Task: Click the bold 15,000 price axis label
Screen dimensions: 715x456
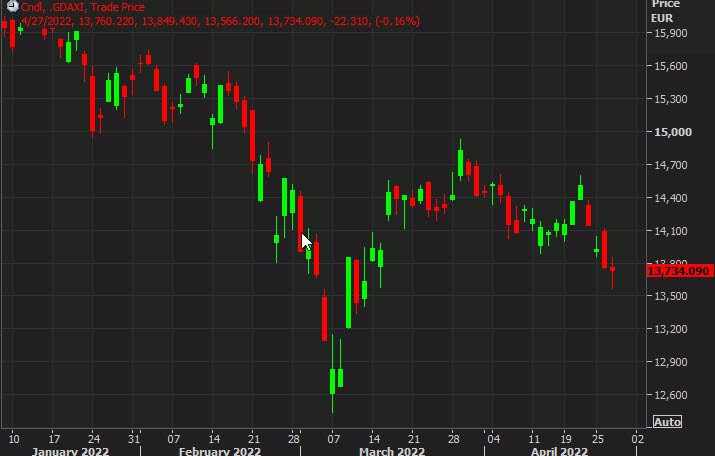Action: 673,132
